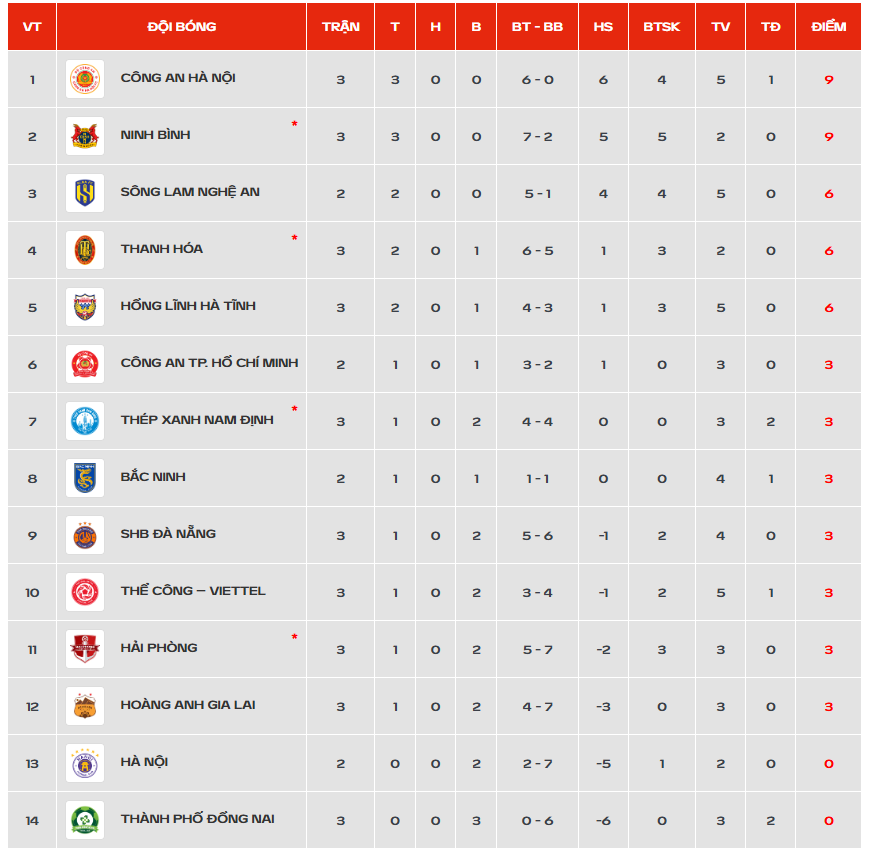Select the HS column header
Screen dimensions: 870x854
603,27
